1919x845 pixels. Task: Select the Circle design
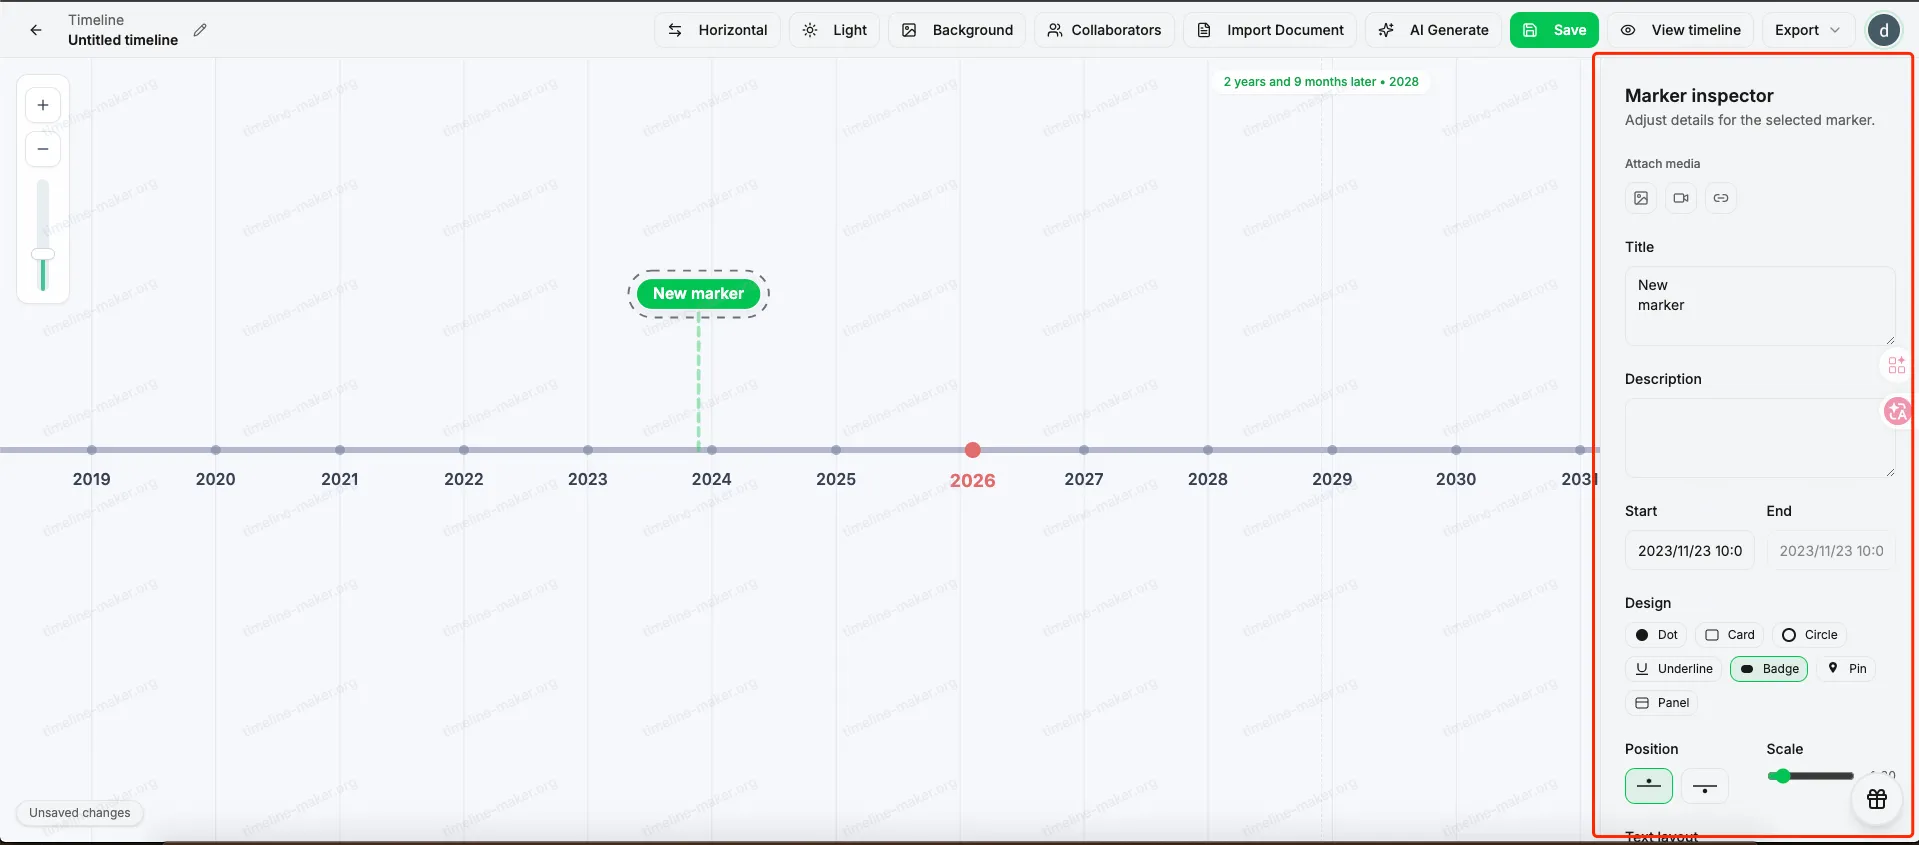[x=1810, y=635]
